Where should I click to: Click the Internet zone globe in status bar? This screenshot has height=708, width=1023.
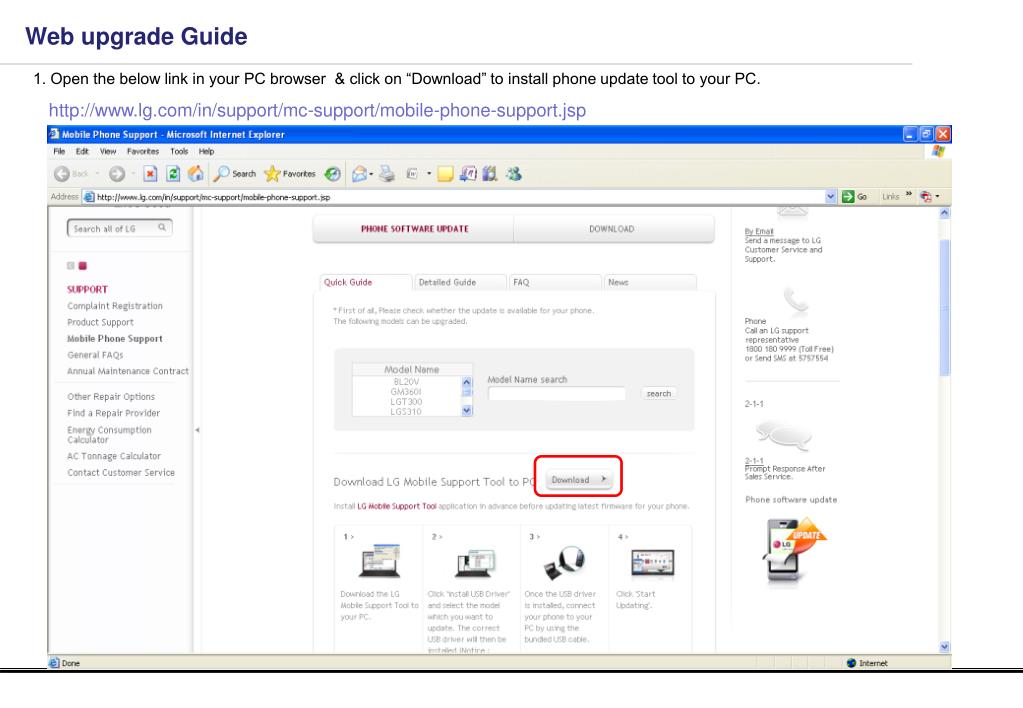click(851, 663)
